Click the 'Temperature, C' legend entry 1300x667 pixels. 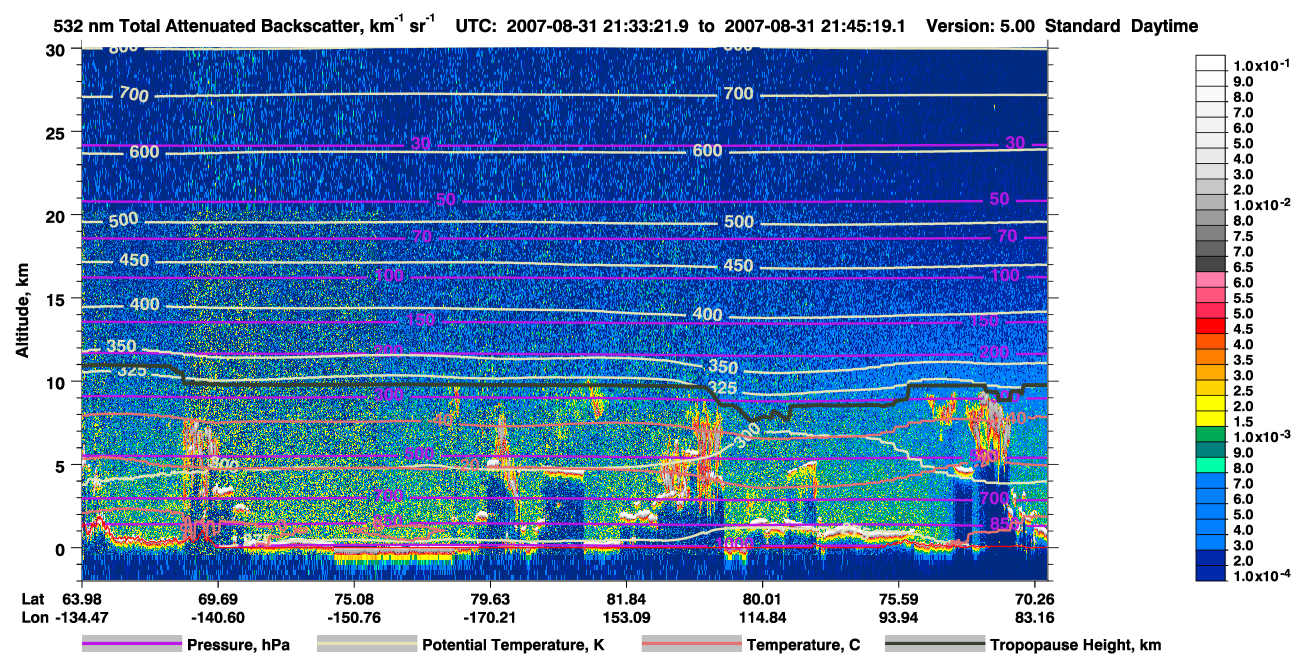[803, 645]
